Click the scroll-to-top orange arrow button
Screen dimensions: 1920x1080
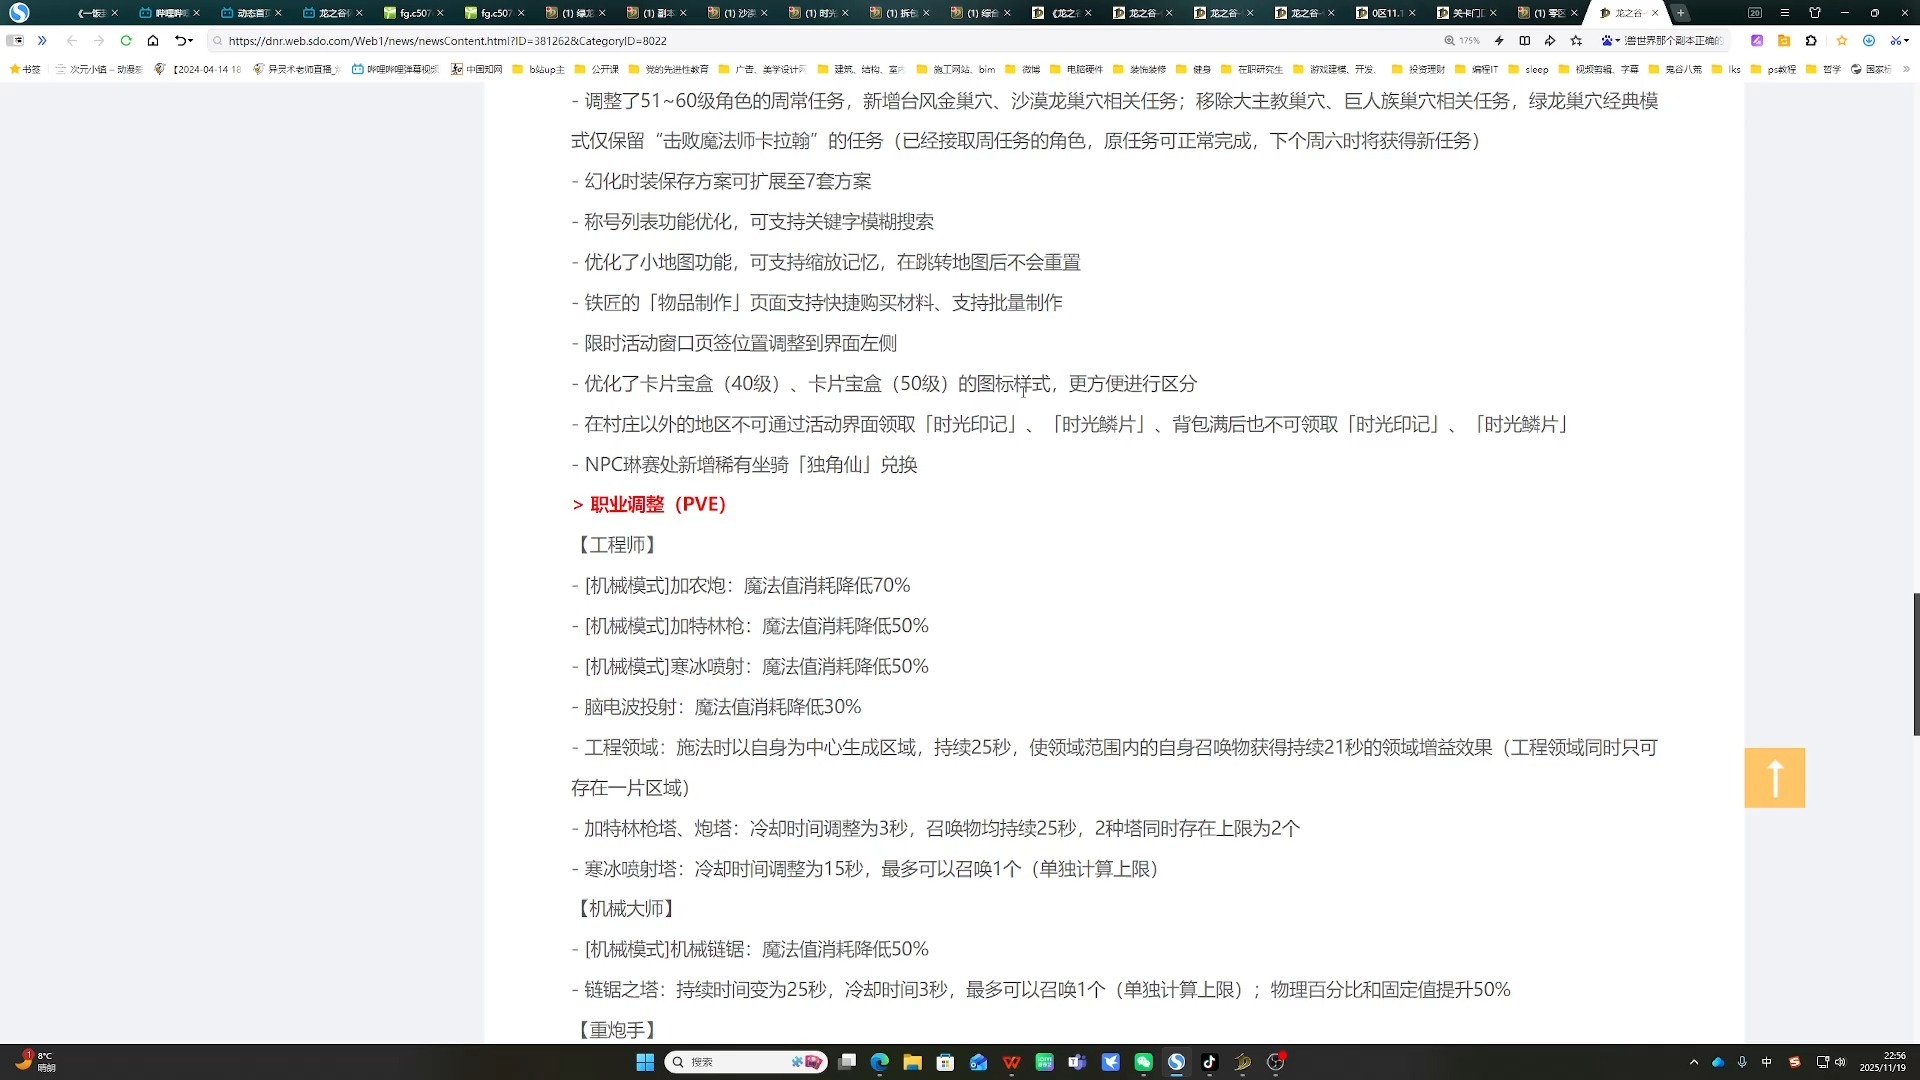(1774, 778)
